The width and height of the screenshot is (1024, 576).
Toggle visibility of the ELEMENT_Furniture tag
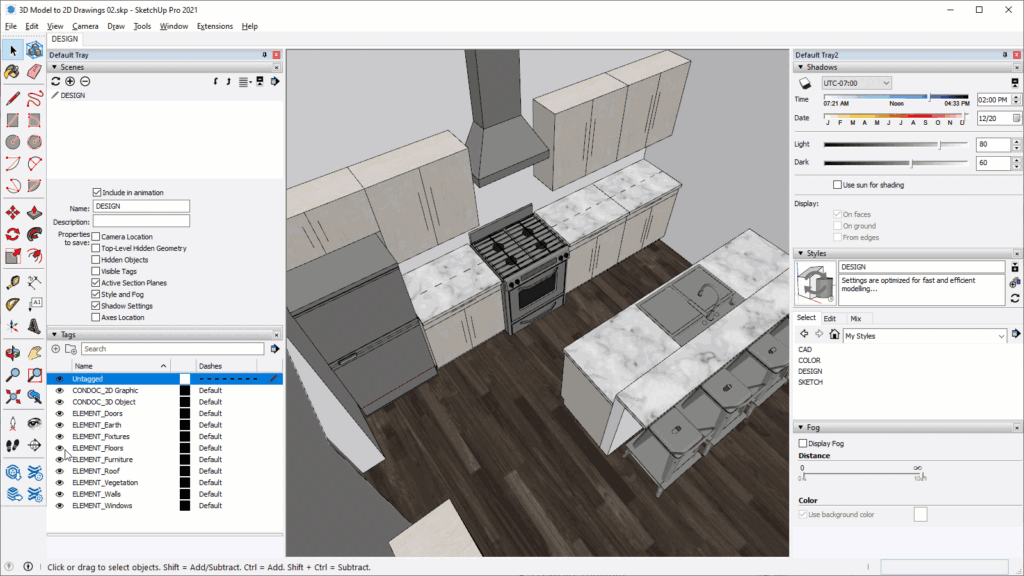60,459
